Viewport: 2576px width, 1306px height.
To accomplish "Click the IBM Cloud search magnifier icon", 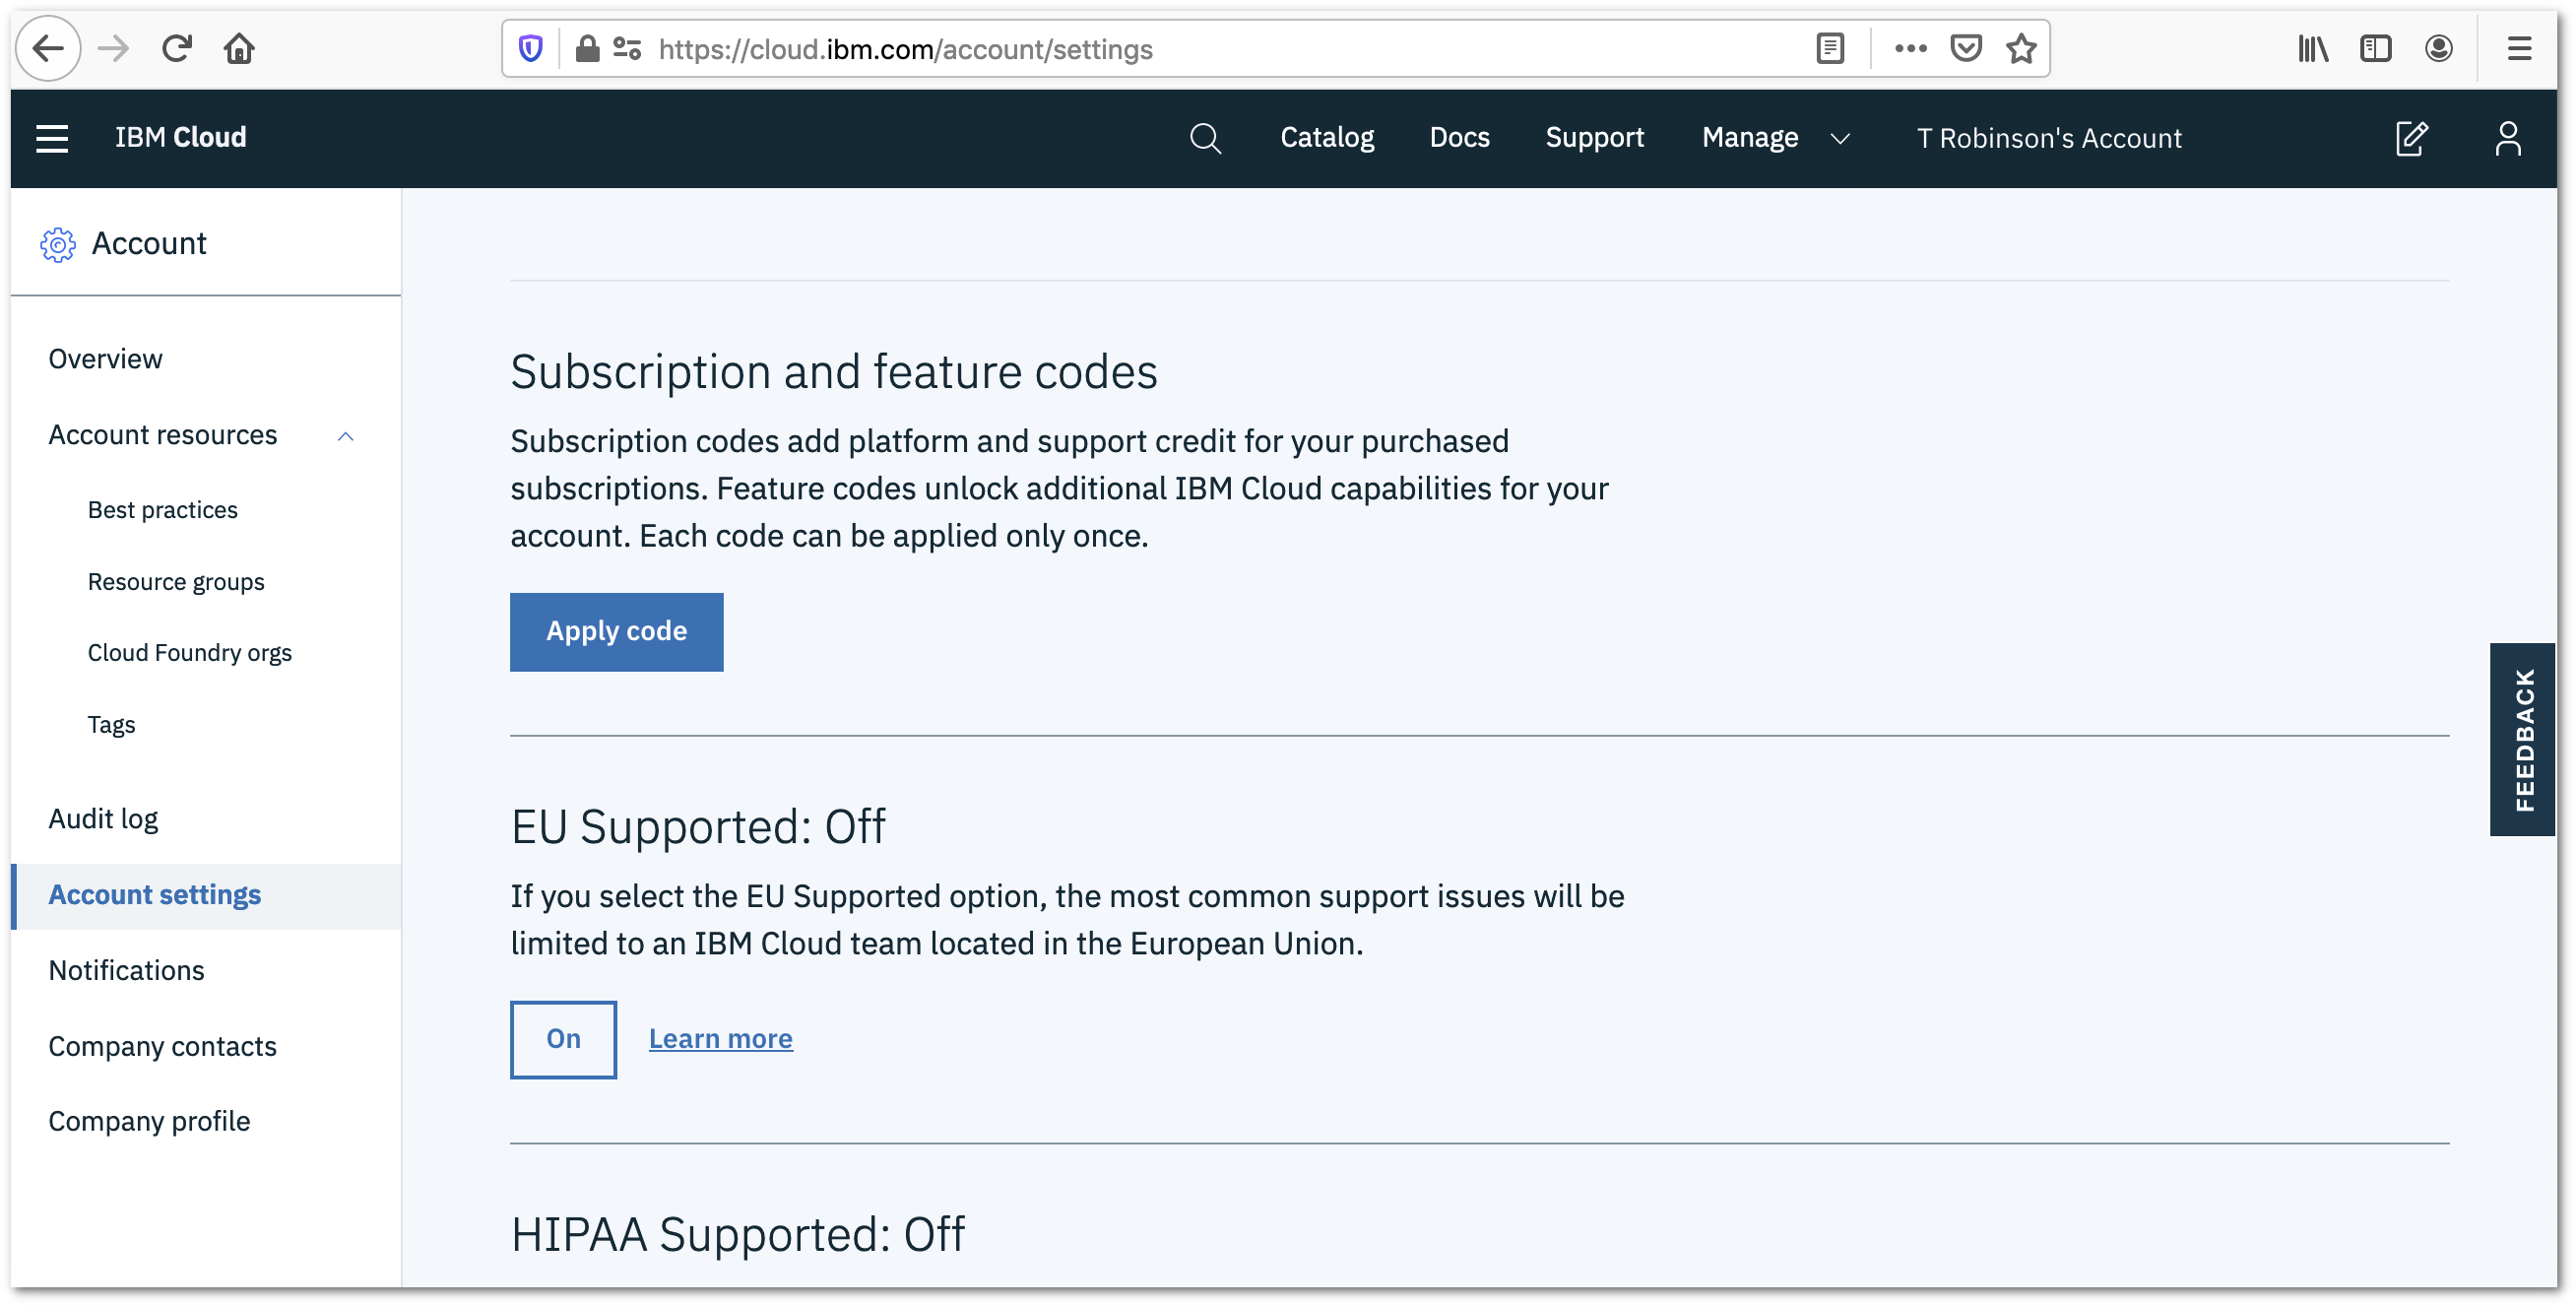I will (1206, 138).
